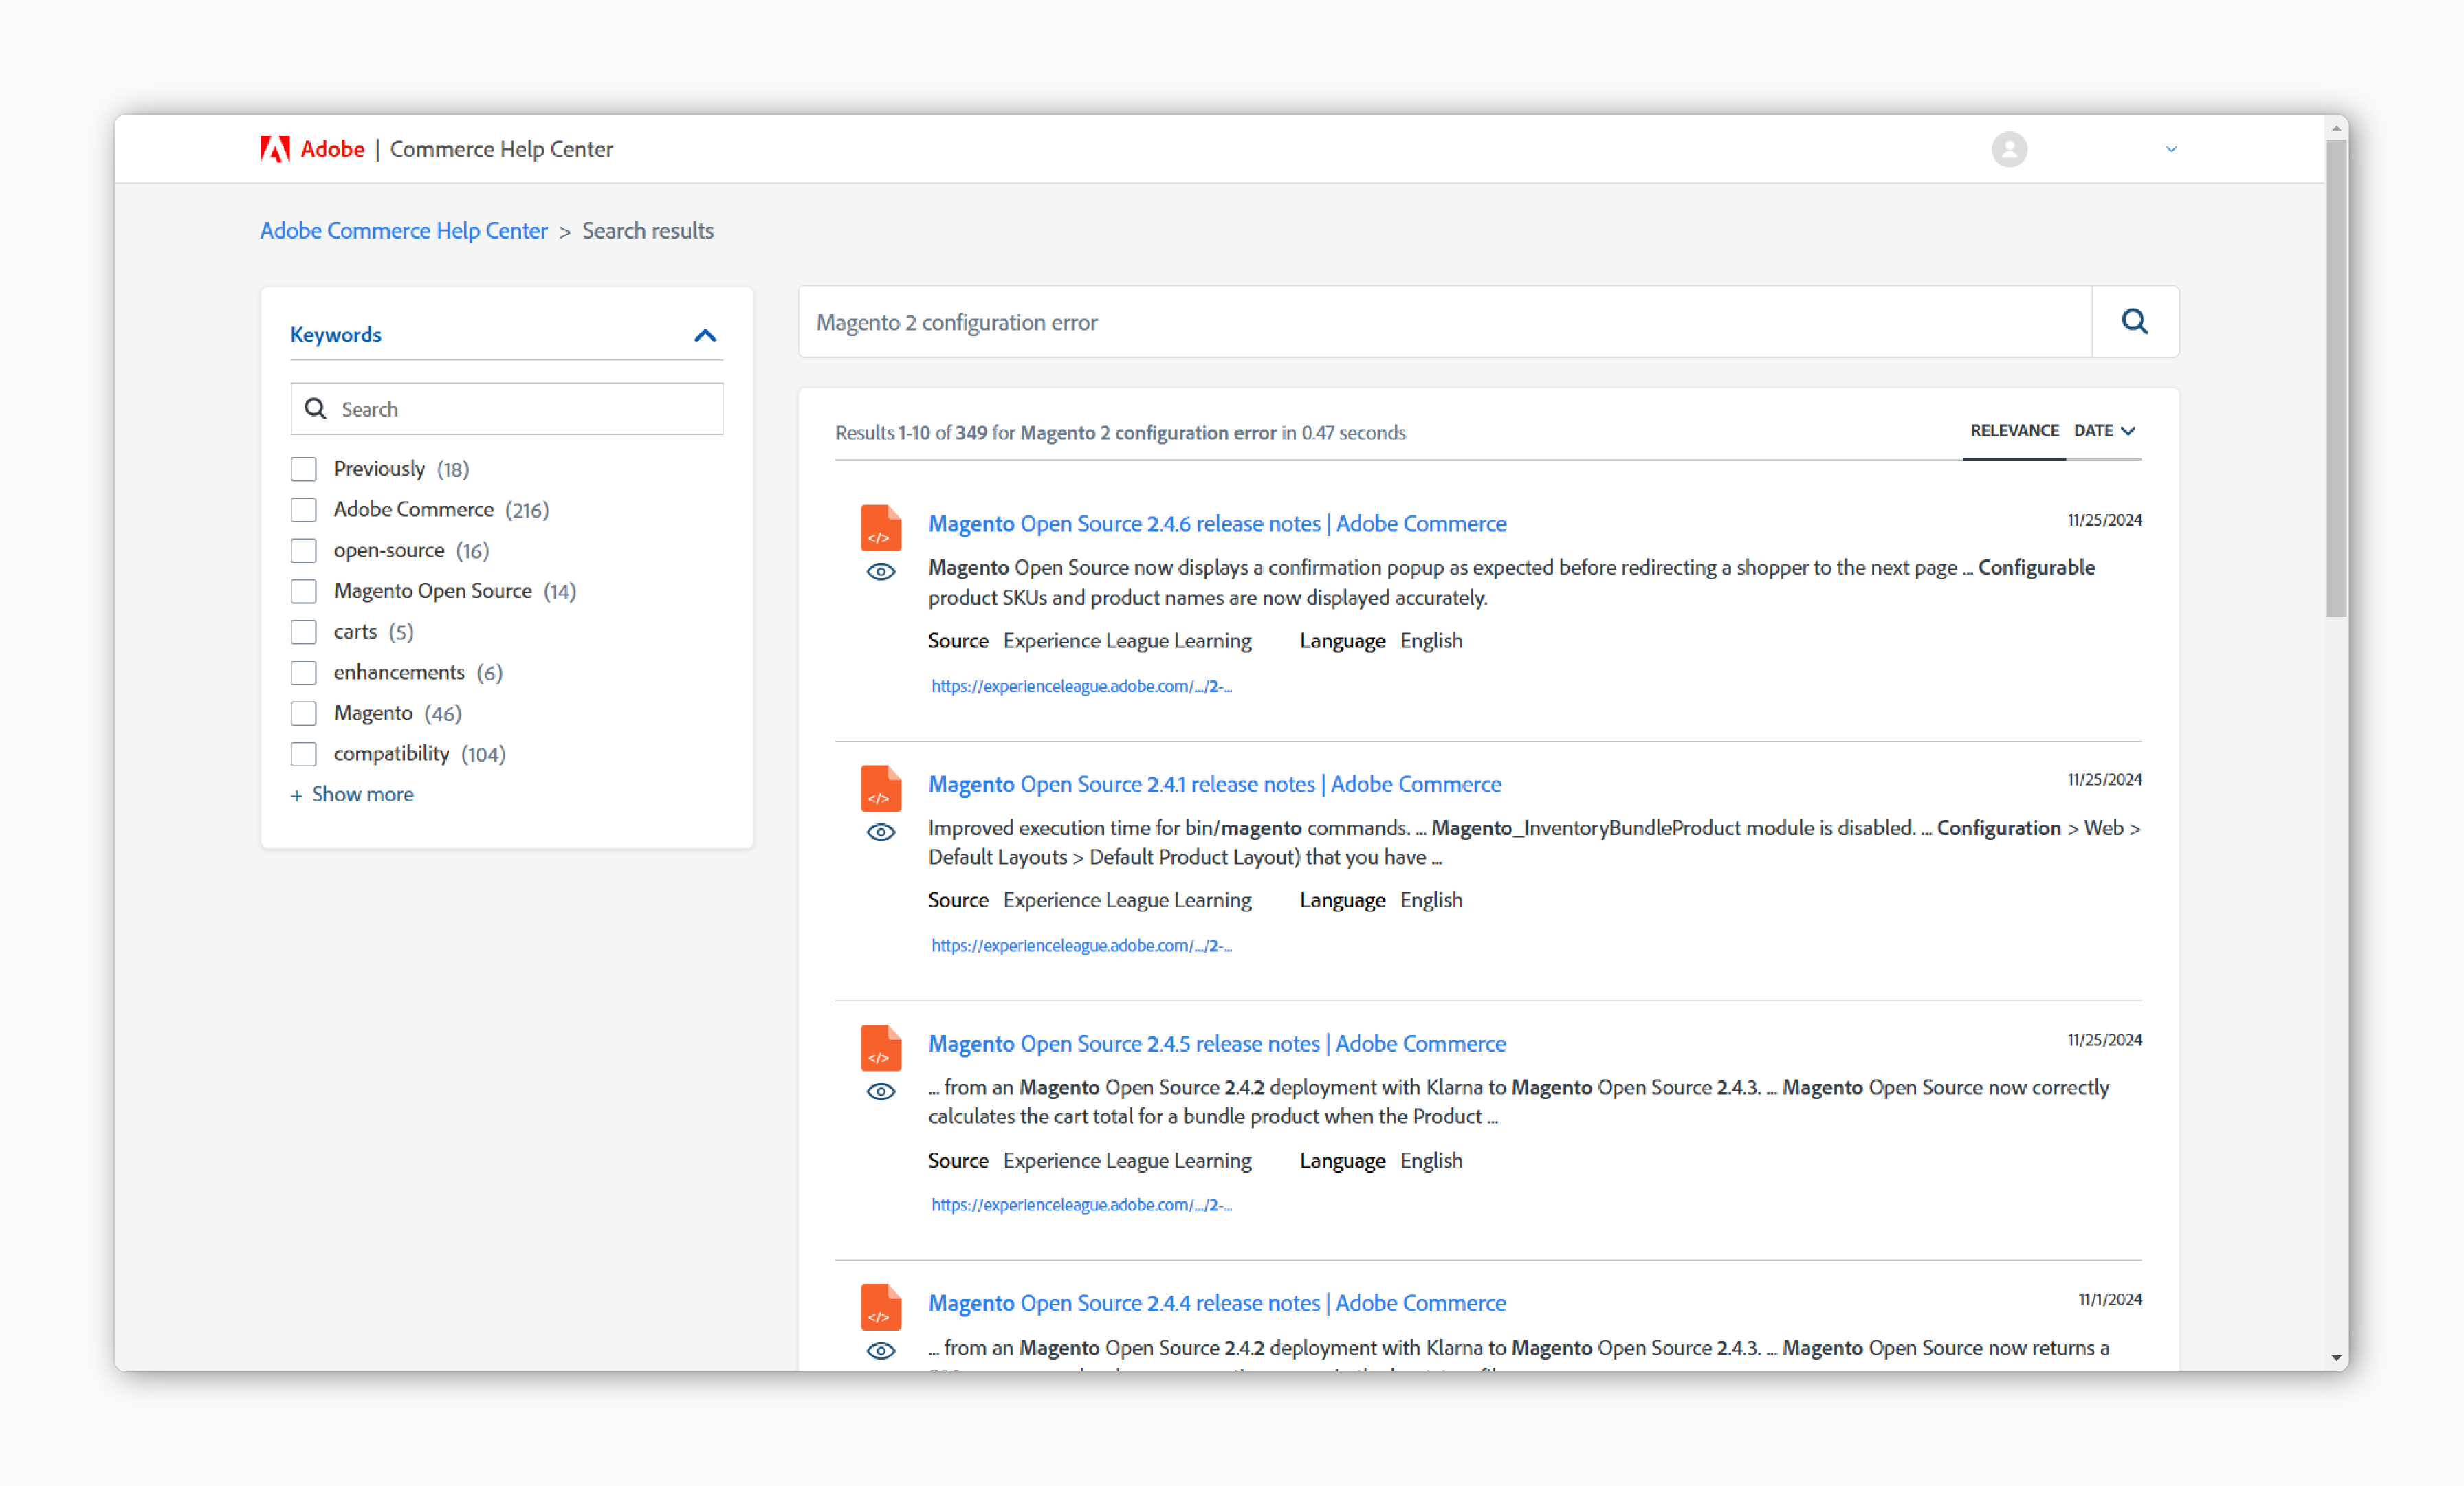The height and width of the screenshot is (1486, 2464).
Task: Click file icon for 2.4.1 release notes
Action: click(x=880, y=788)
